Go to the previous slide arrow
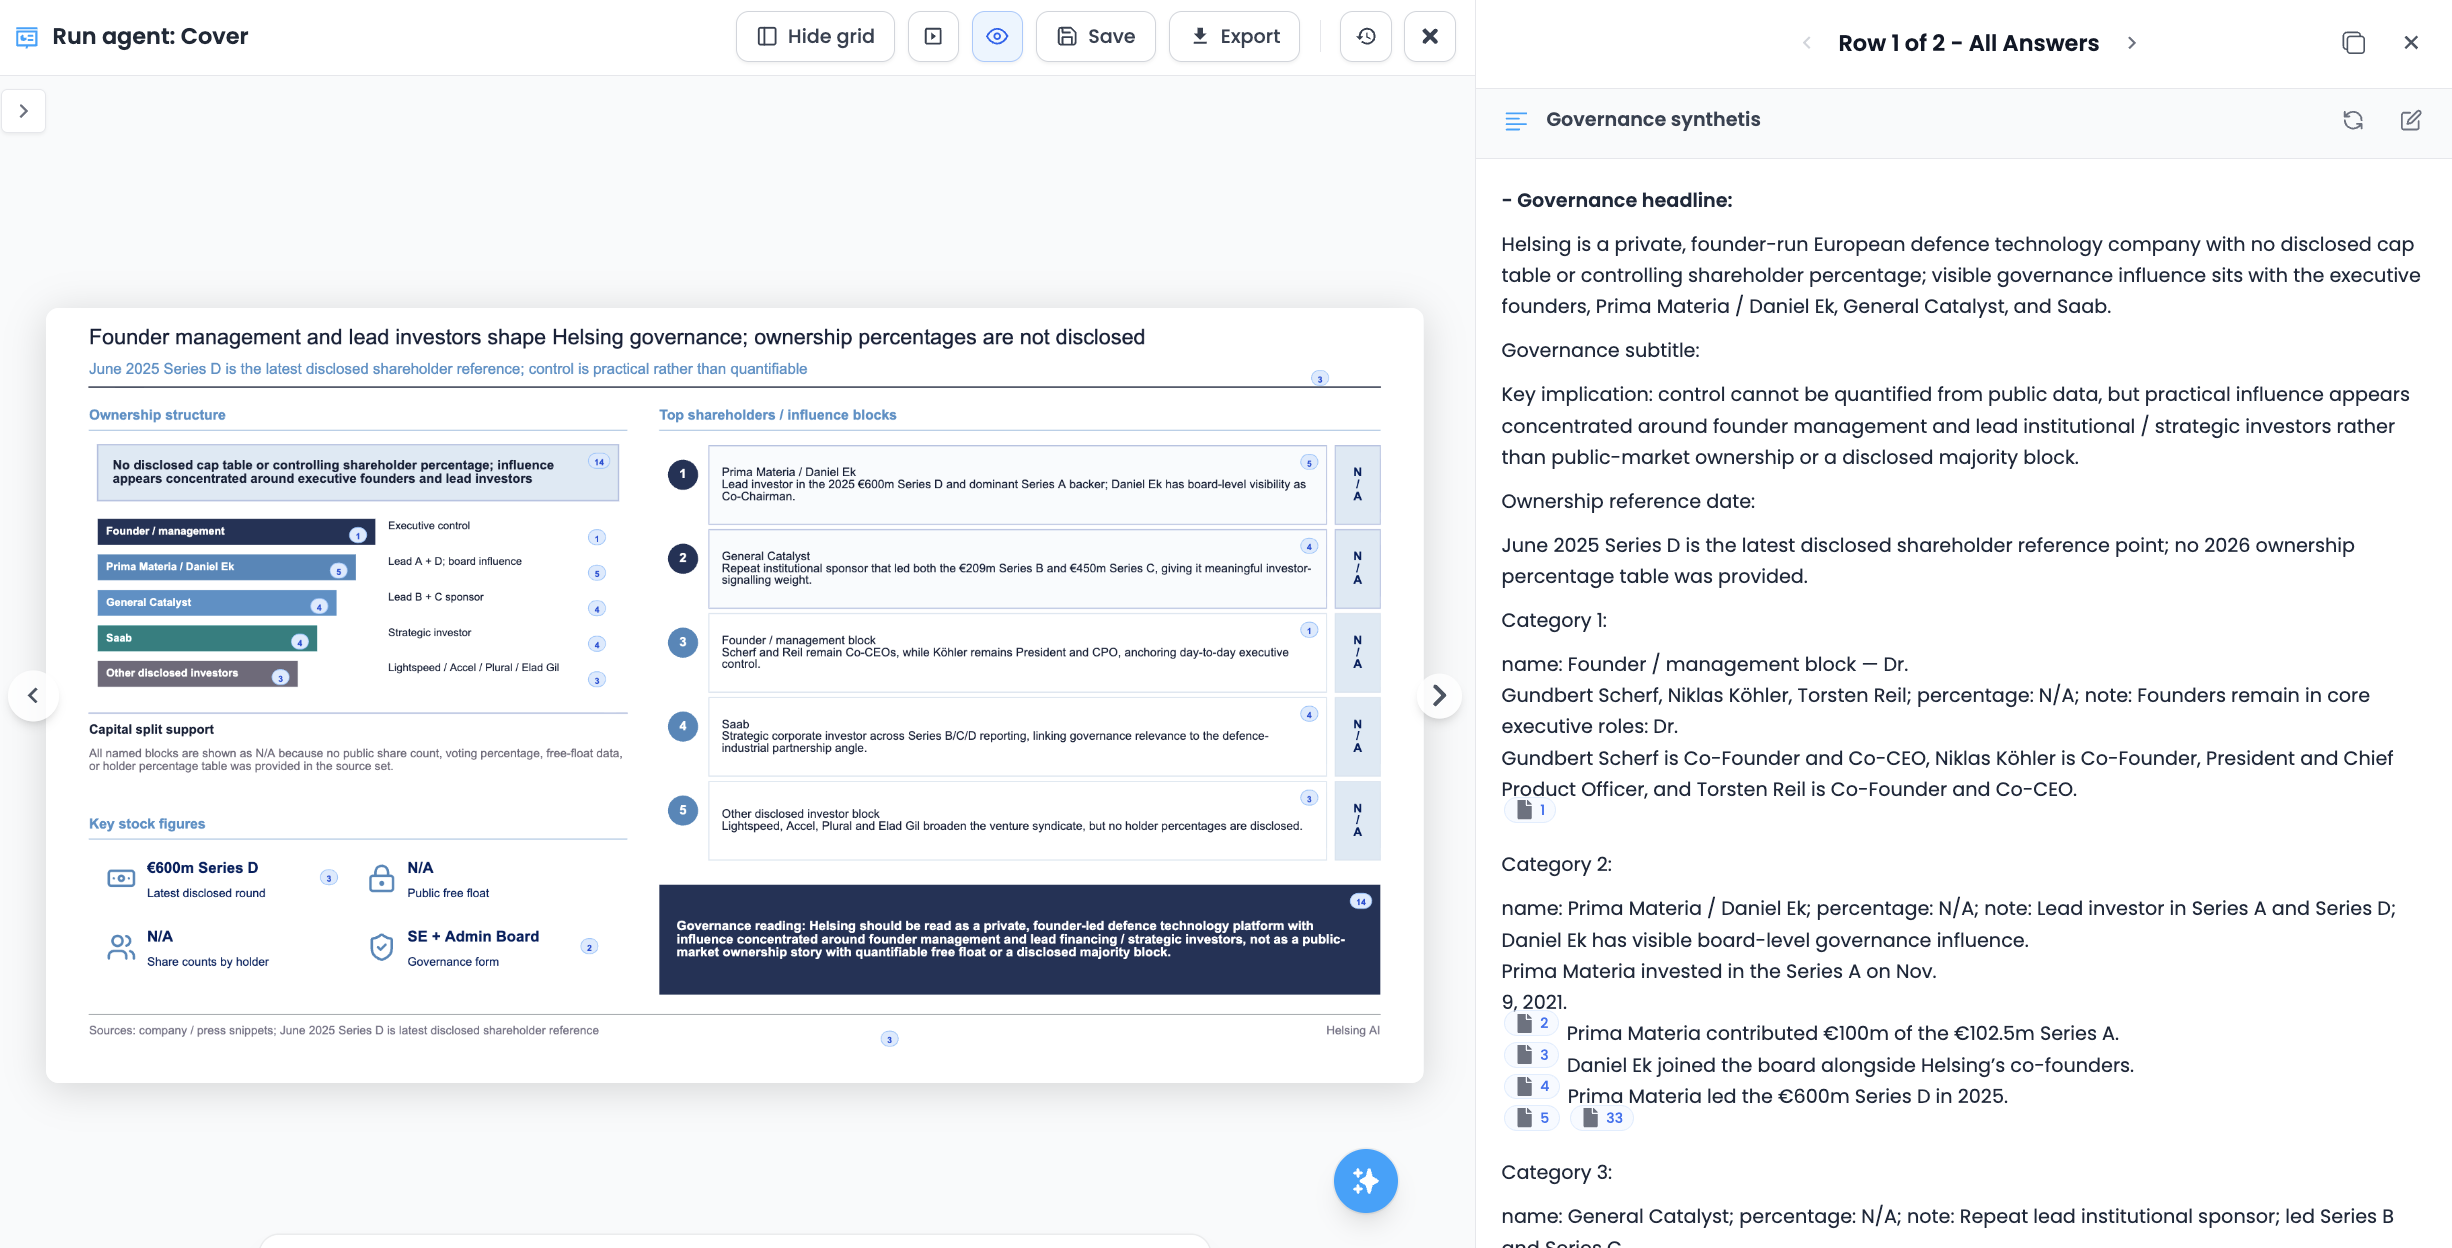This screenshot has width=2452, height=1248. (33, 695)
